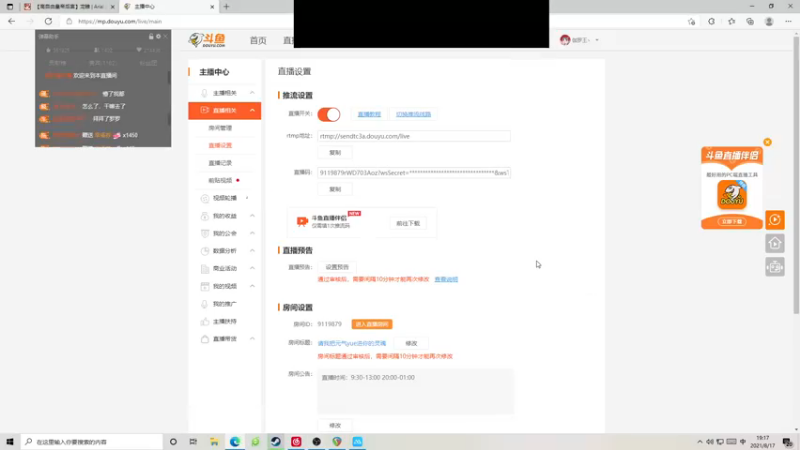Click the 数据分析 pie chart icon
This screenshot has width=800, height=450.
[205, 251]
